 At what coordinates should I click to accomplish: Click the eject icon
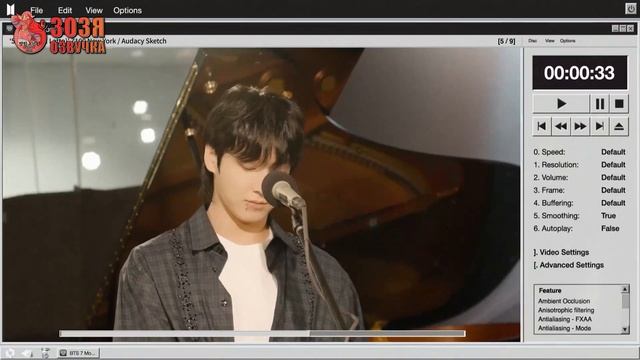click(x=619, y=126)
